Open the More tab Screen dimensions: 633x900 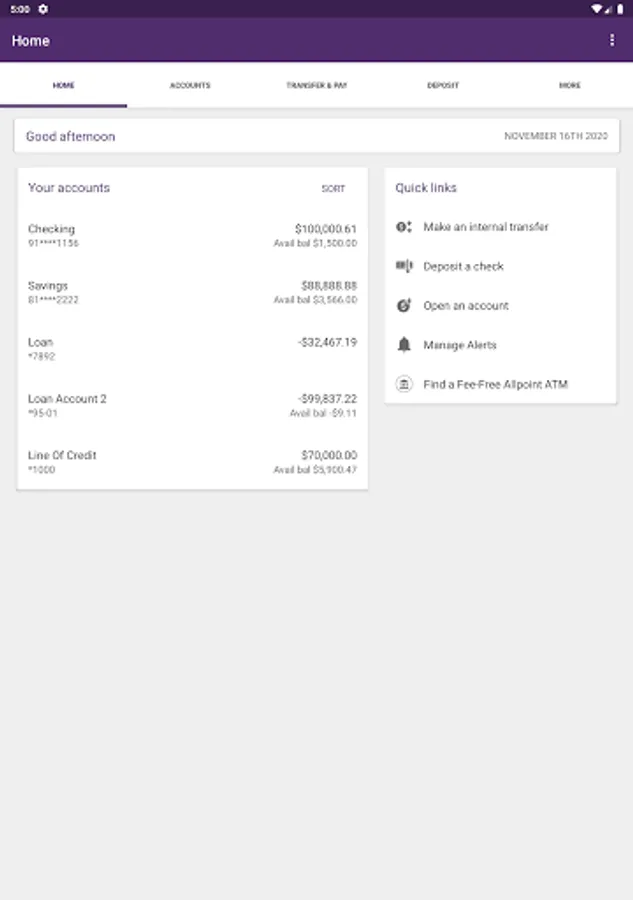pyautogui.click(x=569, y=86)
